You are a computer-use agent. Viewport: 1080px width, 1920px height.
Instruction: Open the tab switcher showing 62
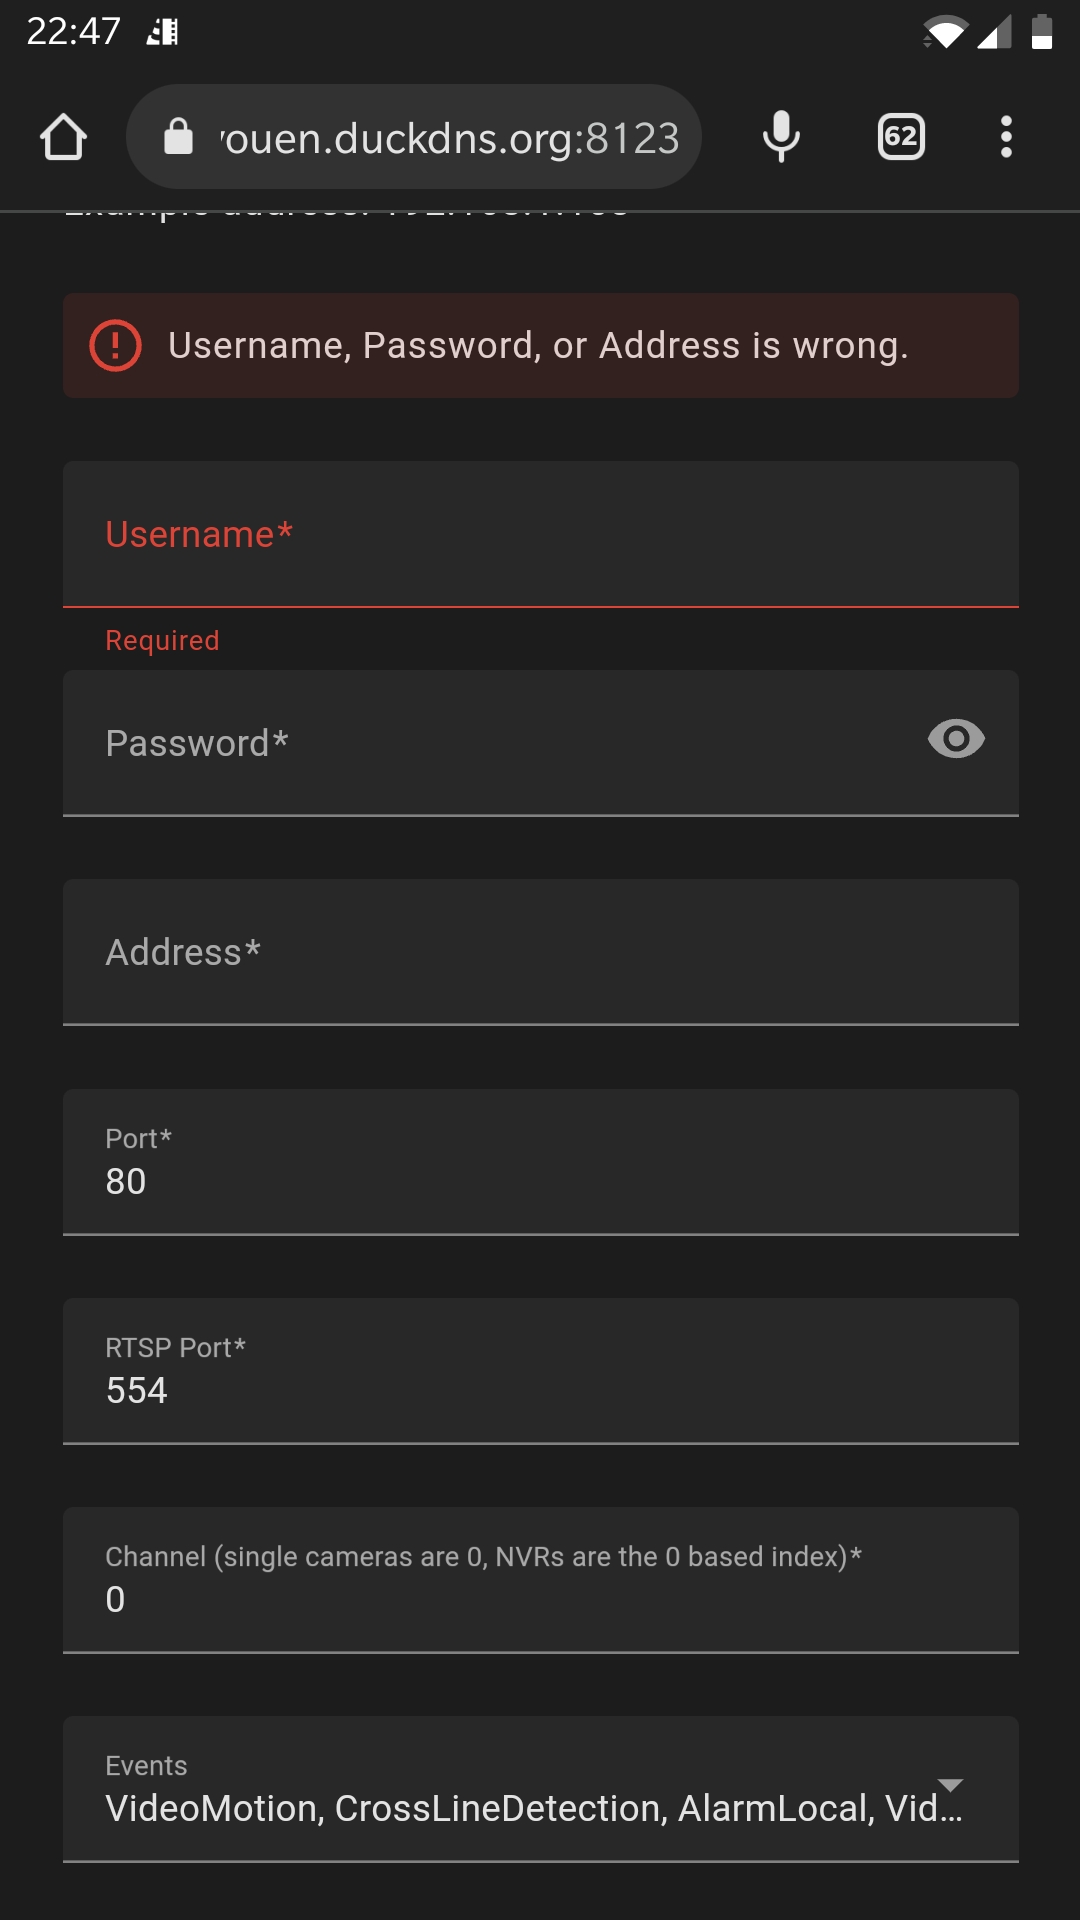click(901, 137)
